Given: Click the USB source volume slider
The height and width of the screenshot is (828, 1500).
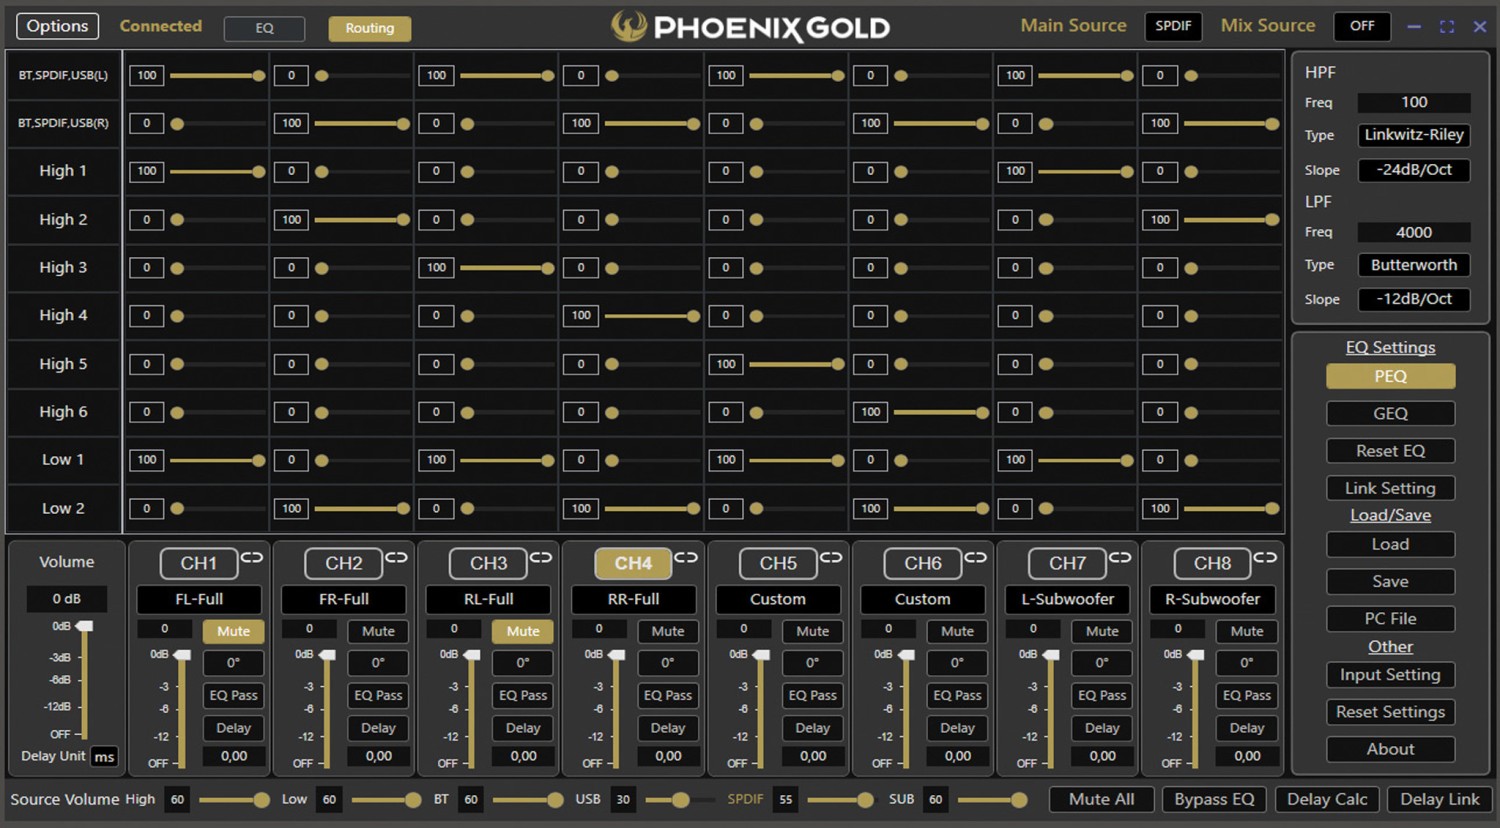Looking at the screenshot, I should point(680,799).
